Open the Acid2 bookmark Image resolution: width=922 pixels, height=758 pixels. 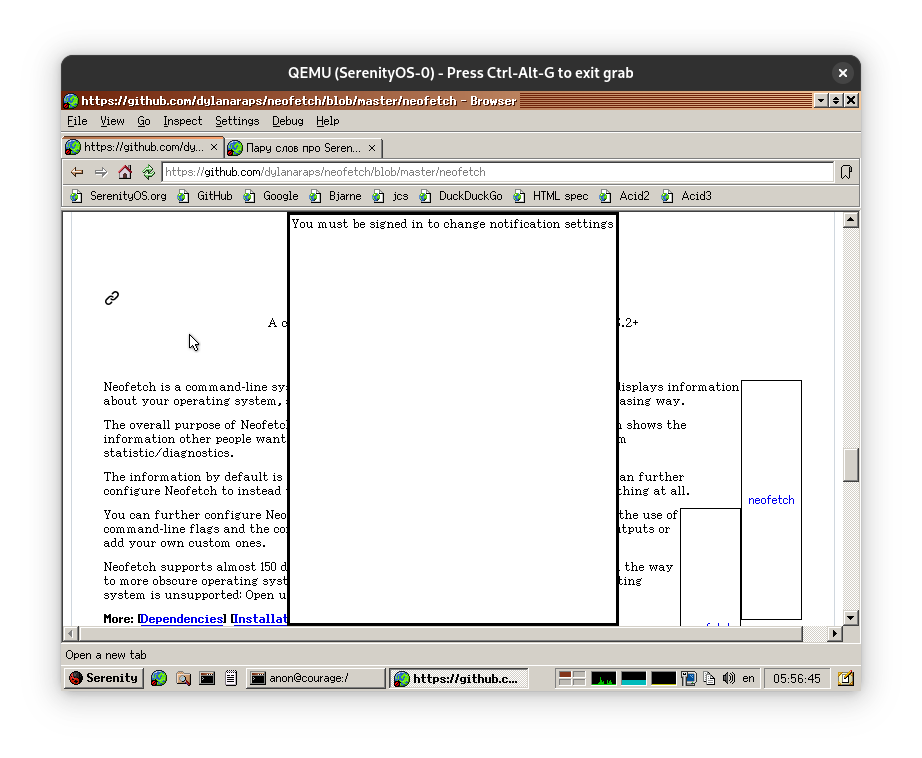click(x=624, y=196)
